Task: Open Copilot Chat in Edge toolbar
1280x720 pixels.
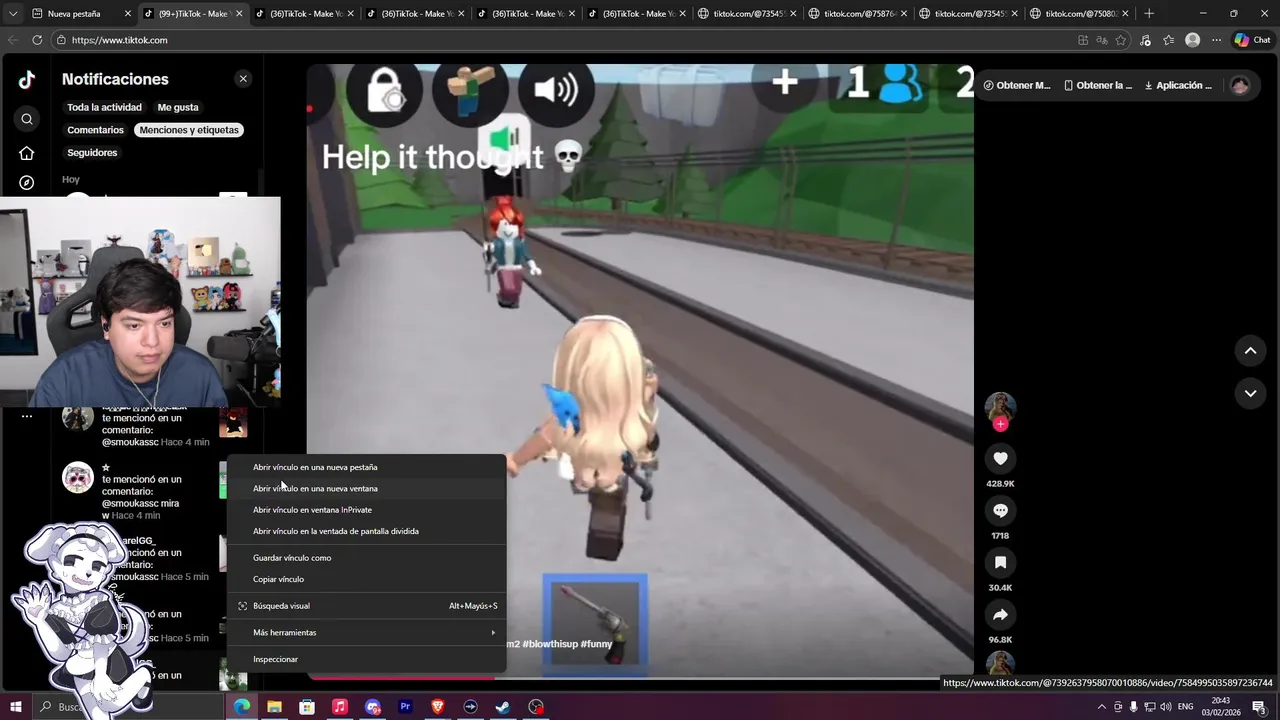Action: coord(1252,40)
